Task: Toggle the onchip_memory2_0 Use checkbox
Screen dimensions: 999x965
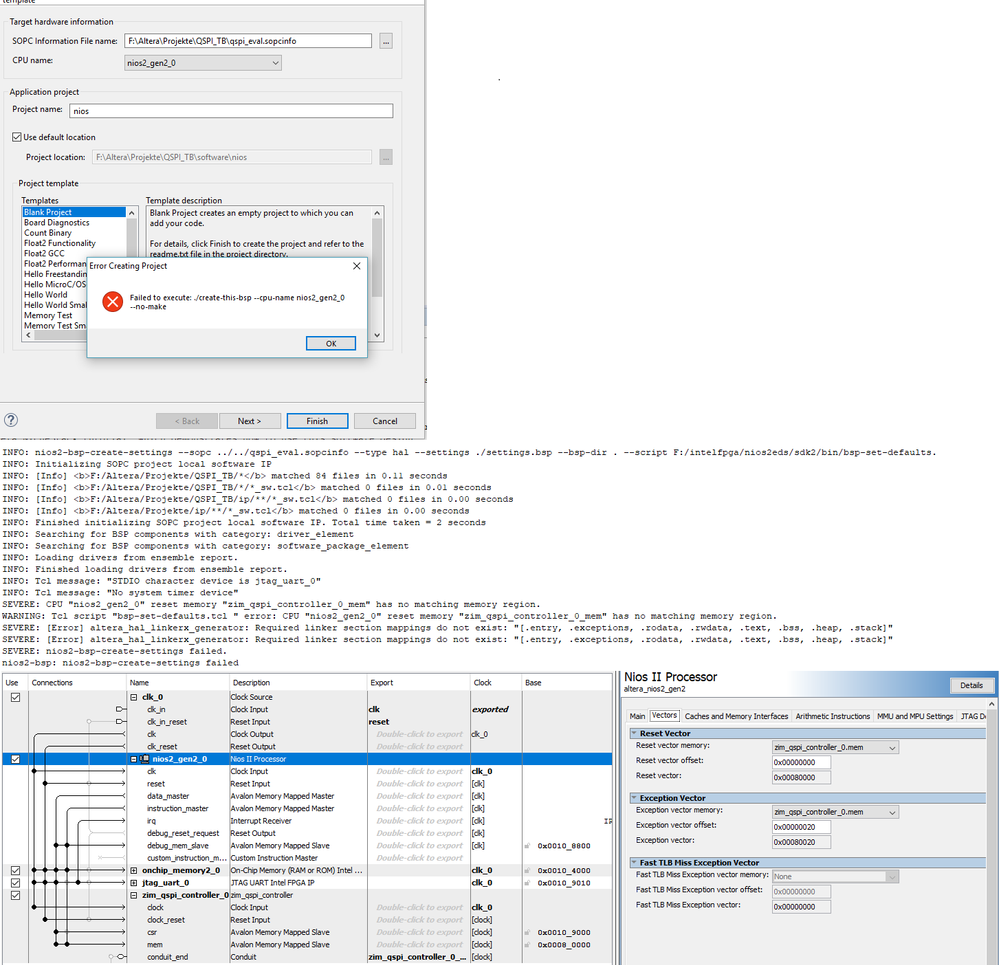Action: click(x=15, y=871)
